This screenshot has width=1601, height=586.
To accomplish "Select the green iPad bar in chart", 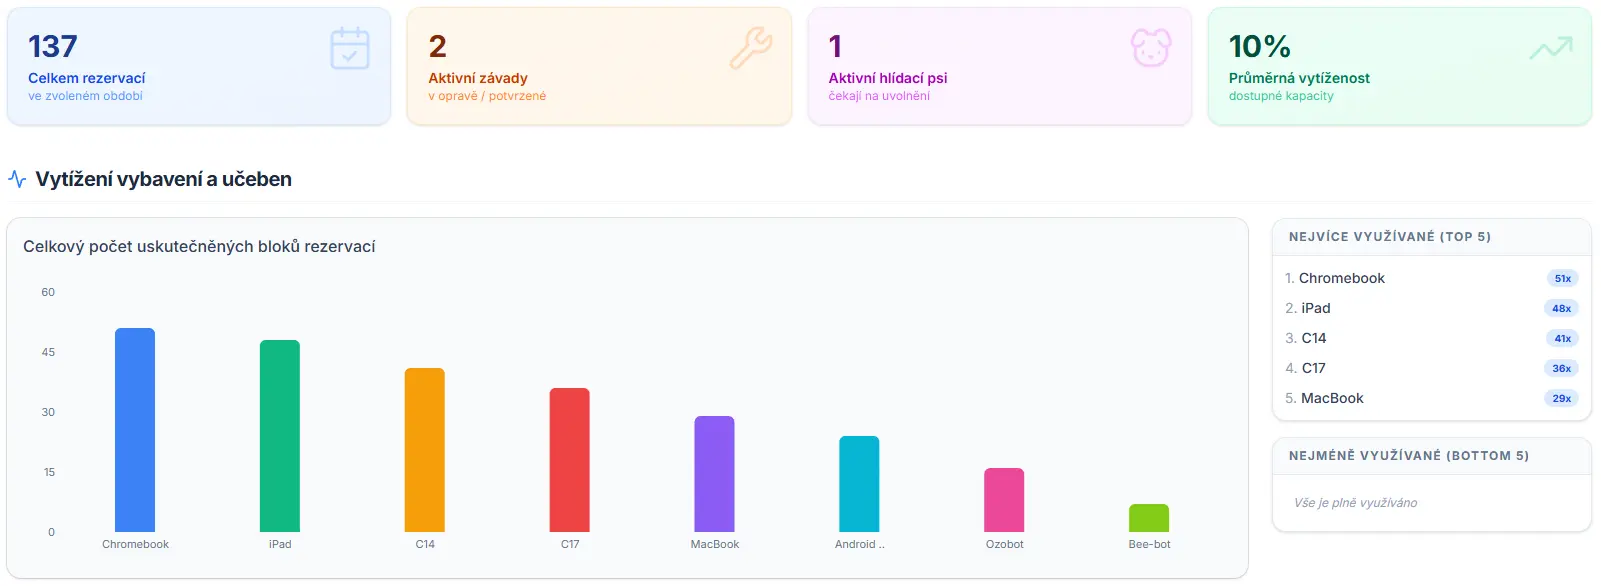I will click(280, 436).
